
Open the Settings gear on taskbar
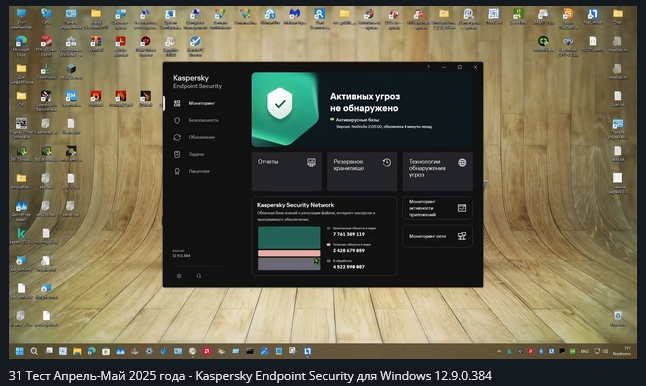pyautogui.click(x=149, y=351)
